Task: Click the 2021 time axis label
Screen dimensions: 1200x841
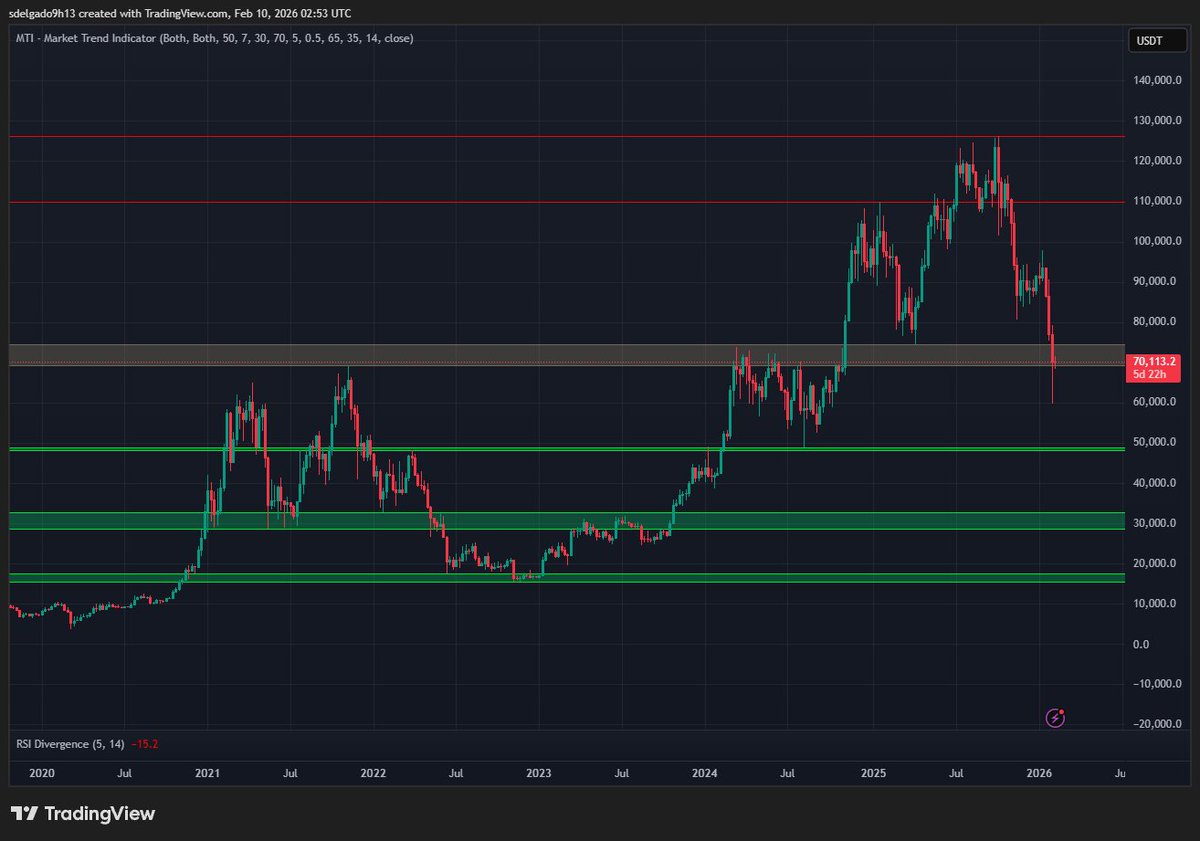Action: click(207, 773)
